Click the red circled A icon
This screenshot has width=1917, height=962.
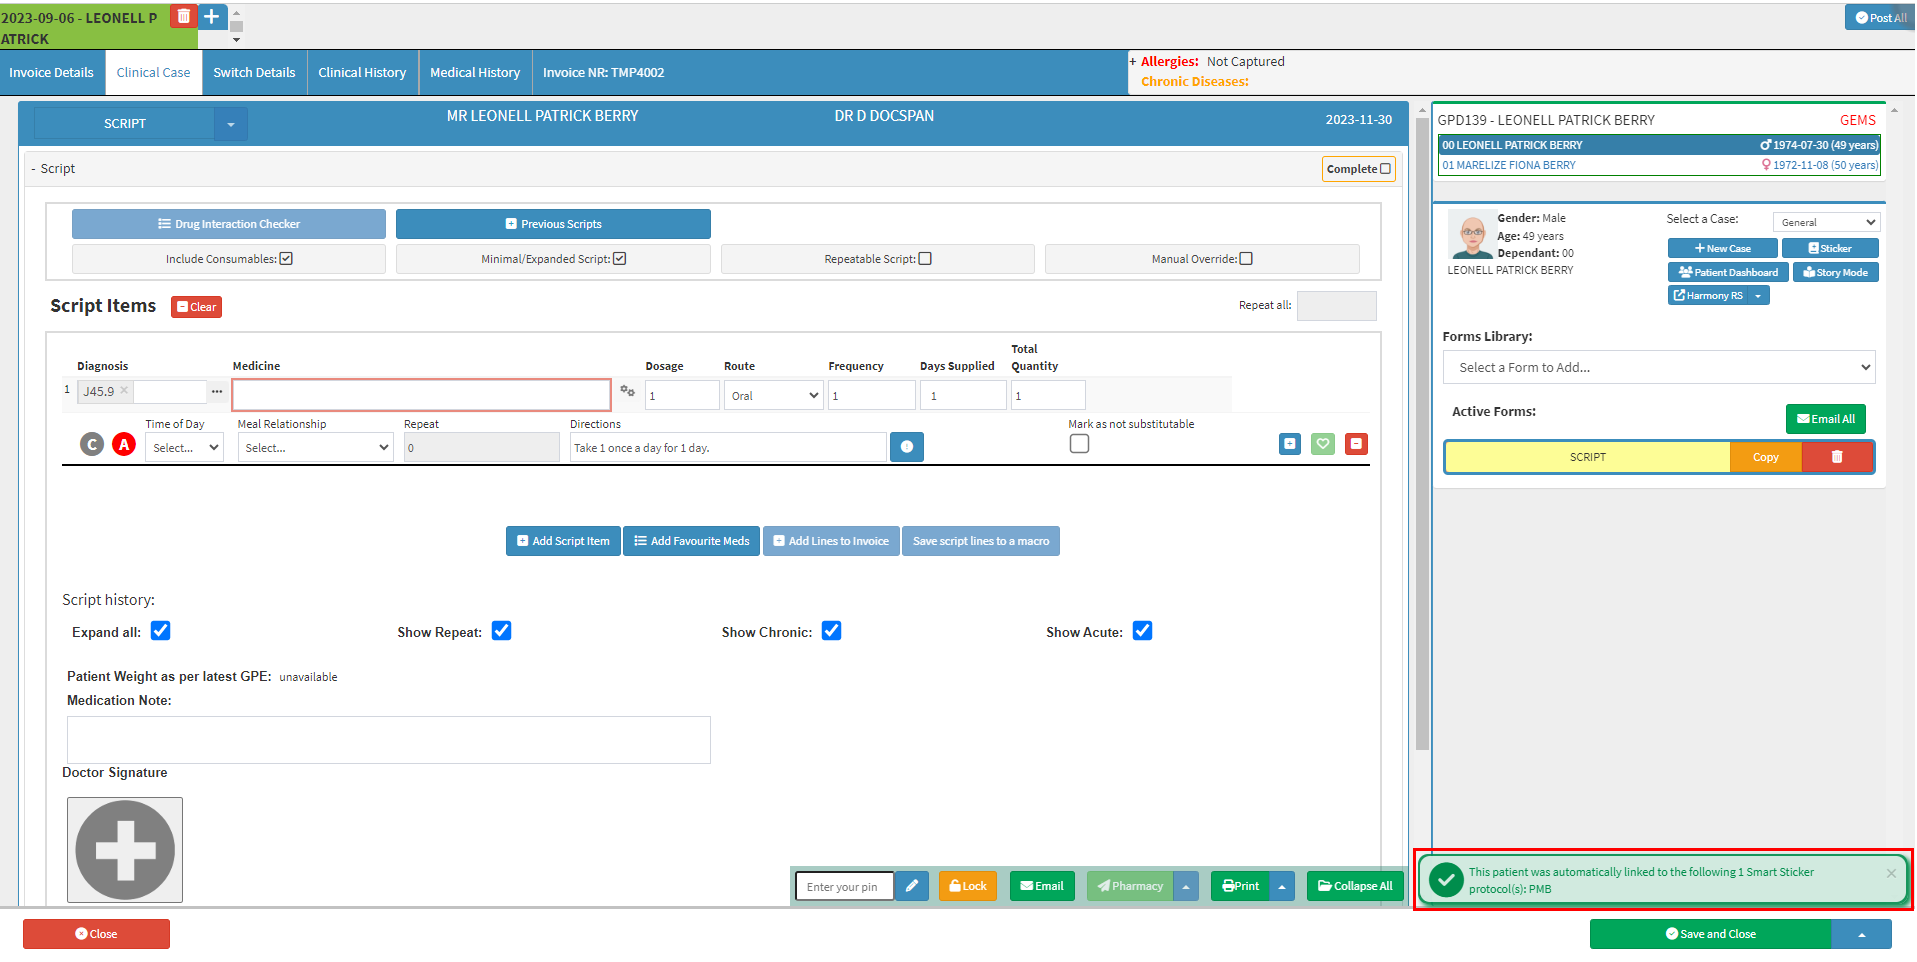tap(124, 444)
